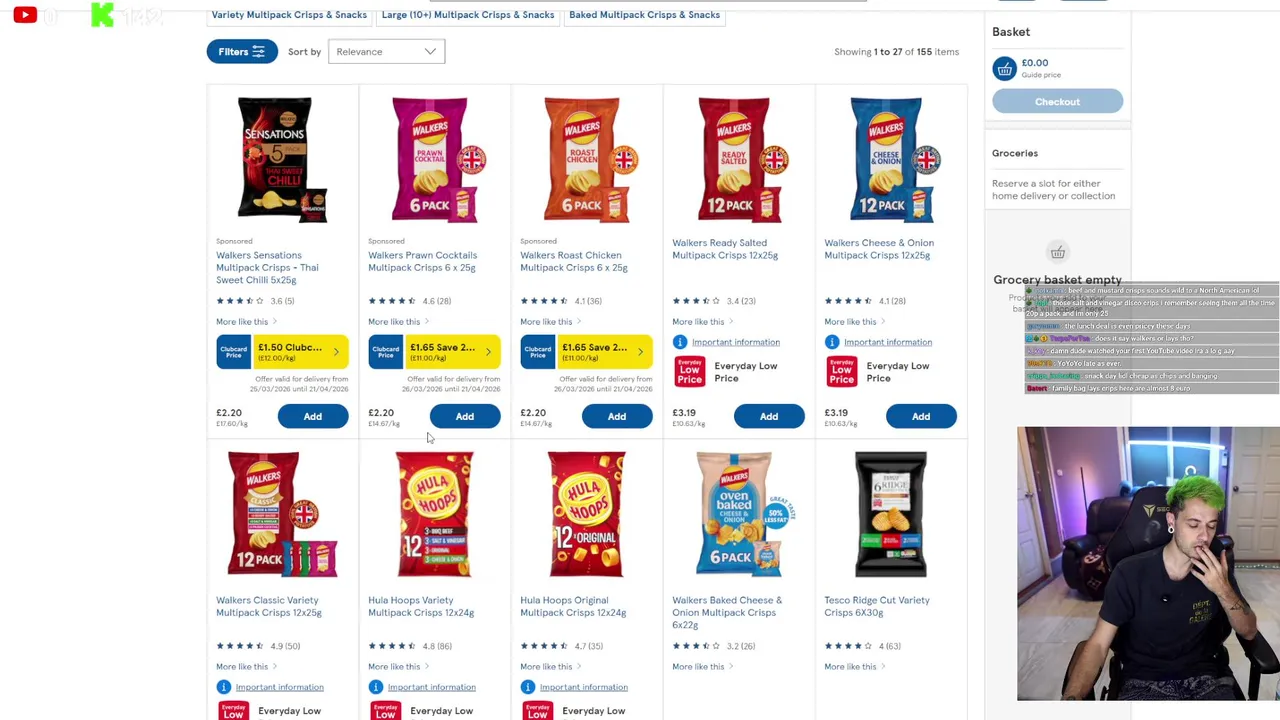Click the YouTube logo icon

[x=25, y=15]
